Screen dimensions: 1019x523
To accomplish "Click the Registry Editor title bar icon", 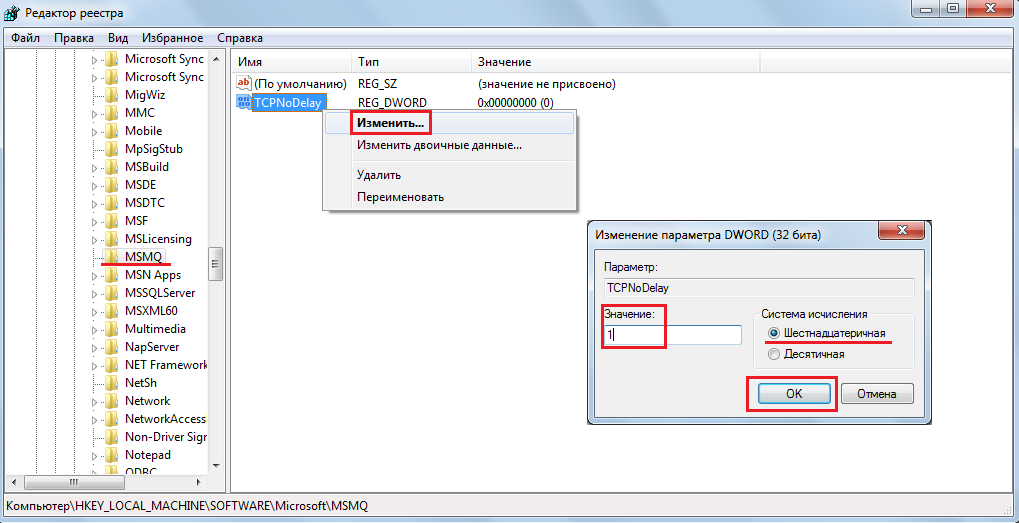I will click(x=11, y=12).
